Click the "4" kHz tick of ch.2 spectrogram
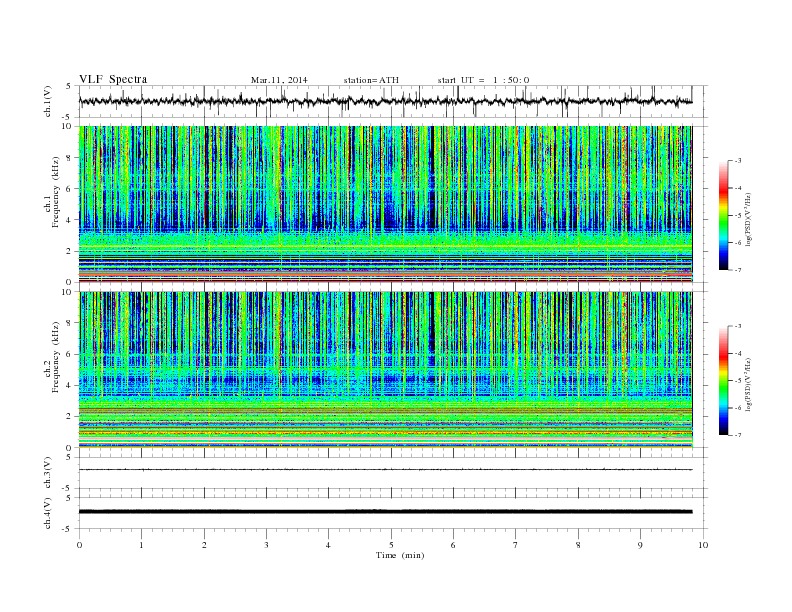Screen dimensions: 792x612 pyautogui.click(x=70, y=386)
